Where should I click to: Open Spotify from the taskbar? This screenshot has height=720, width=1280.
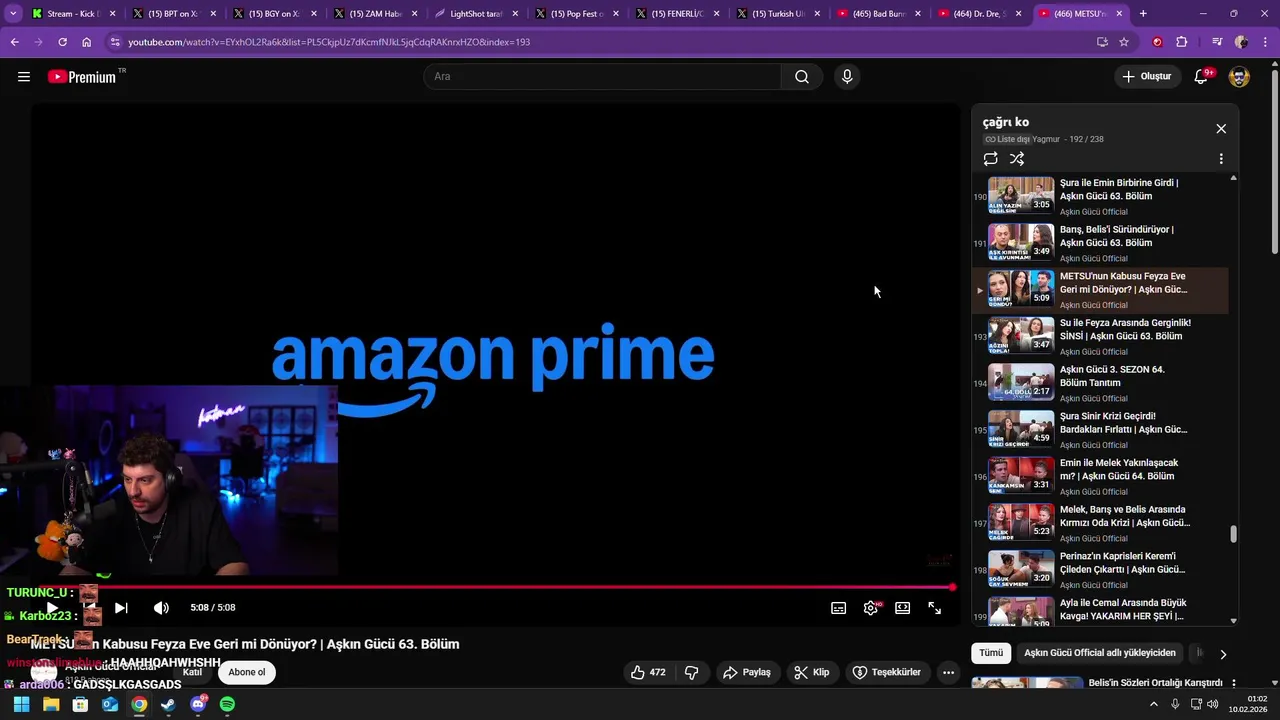[227, 704]
